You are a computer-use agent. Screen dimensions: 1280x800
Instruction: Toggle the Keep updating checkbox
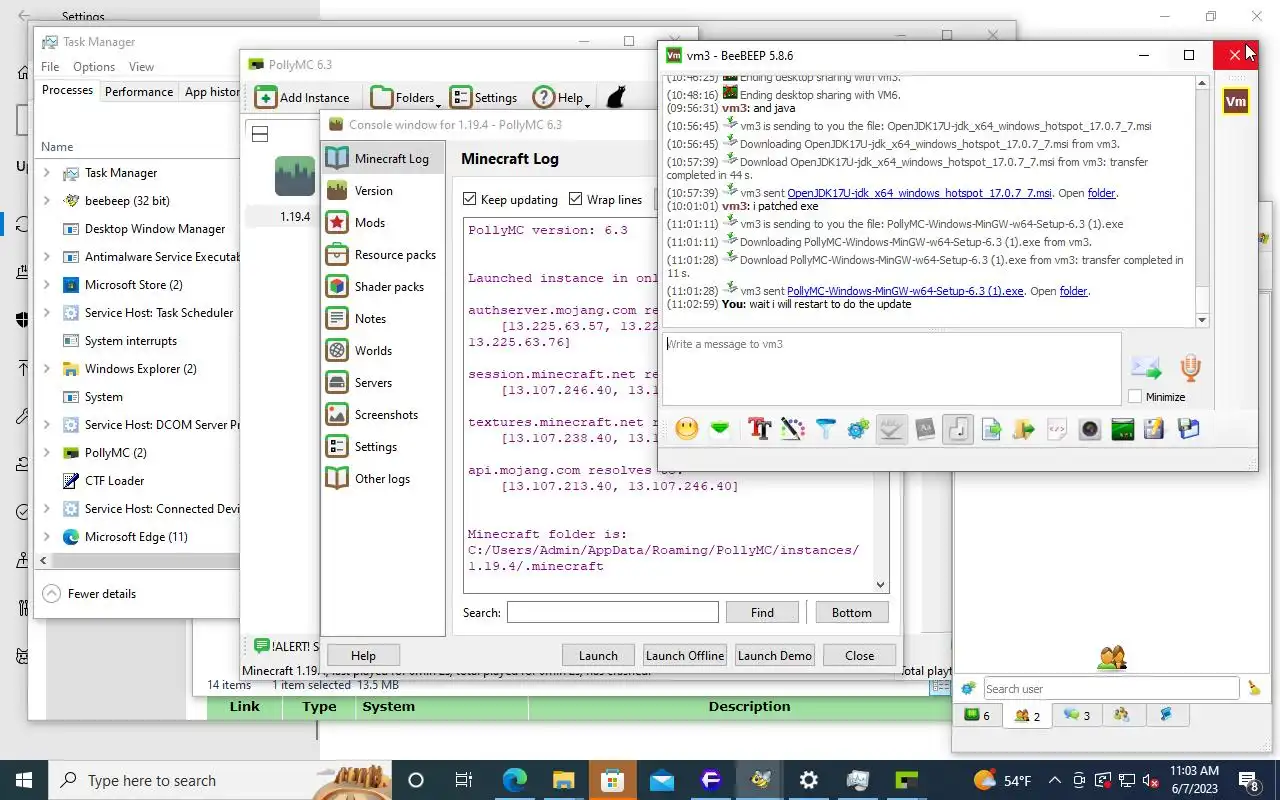(470, 199)
